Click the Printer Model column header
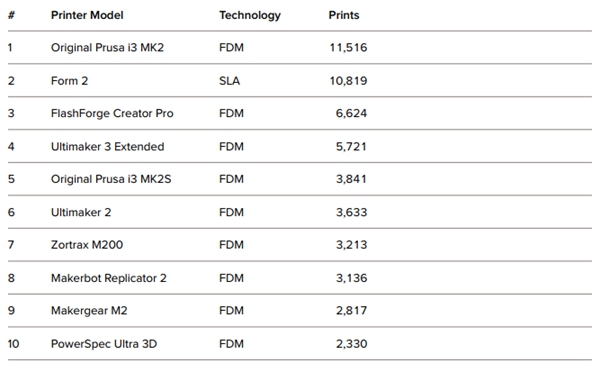This screenshot has height=372, width=600. click(87, 15)
